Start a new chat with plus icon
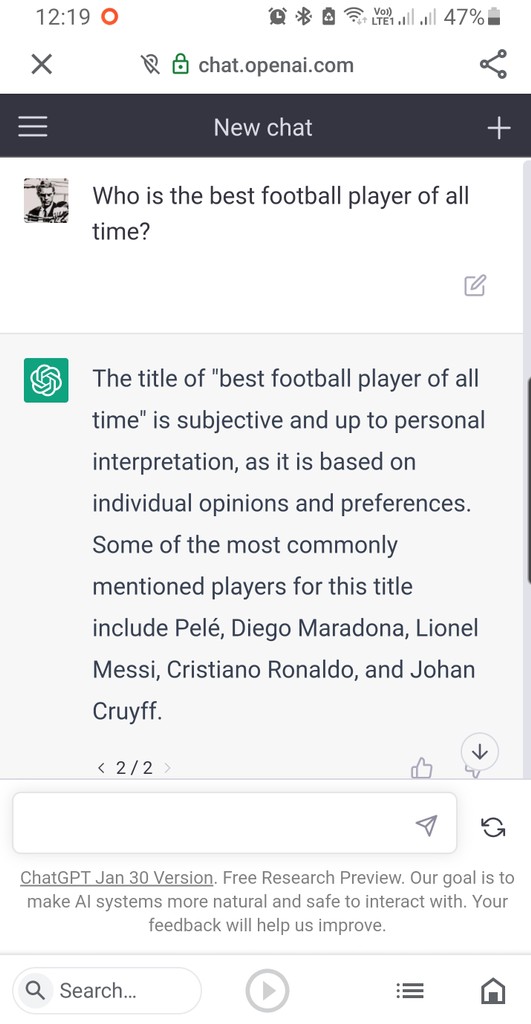This screenshot has height=1024, width=531. (498, 127)
